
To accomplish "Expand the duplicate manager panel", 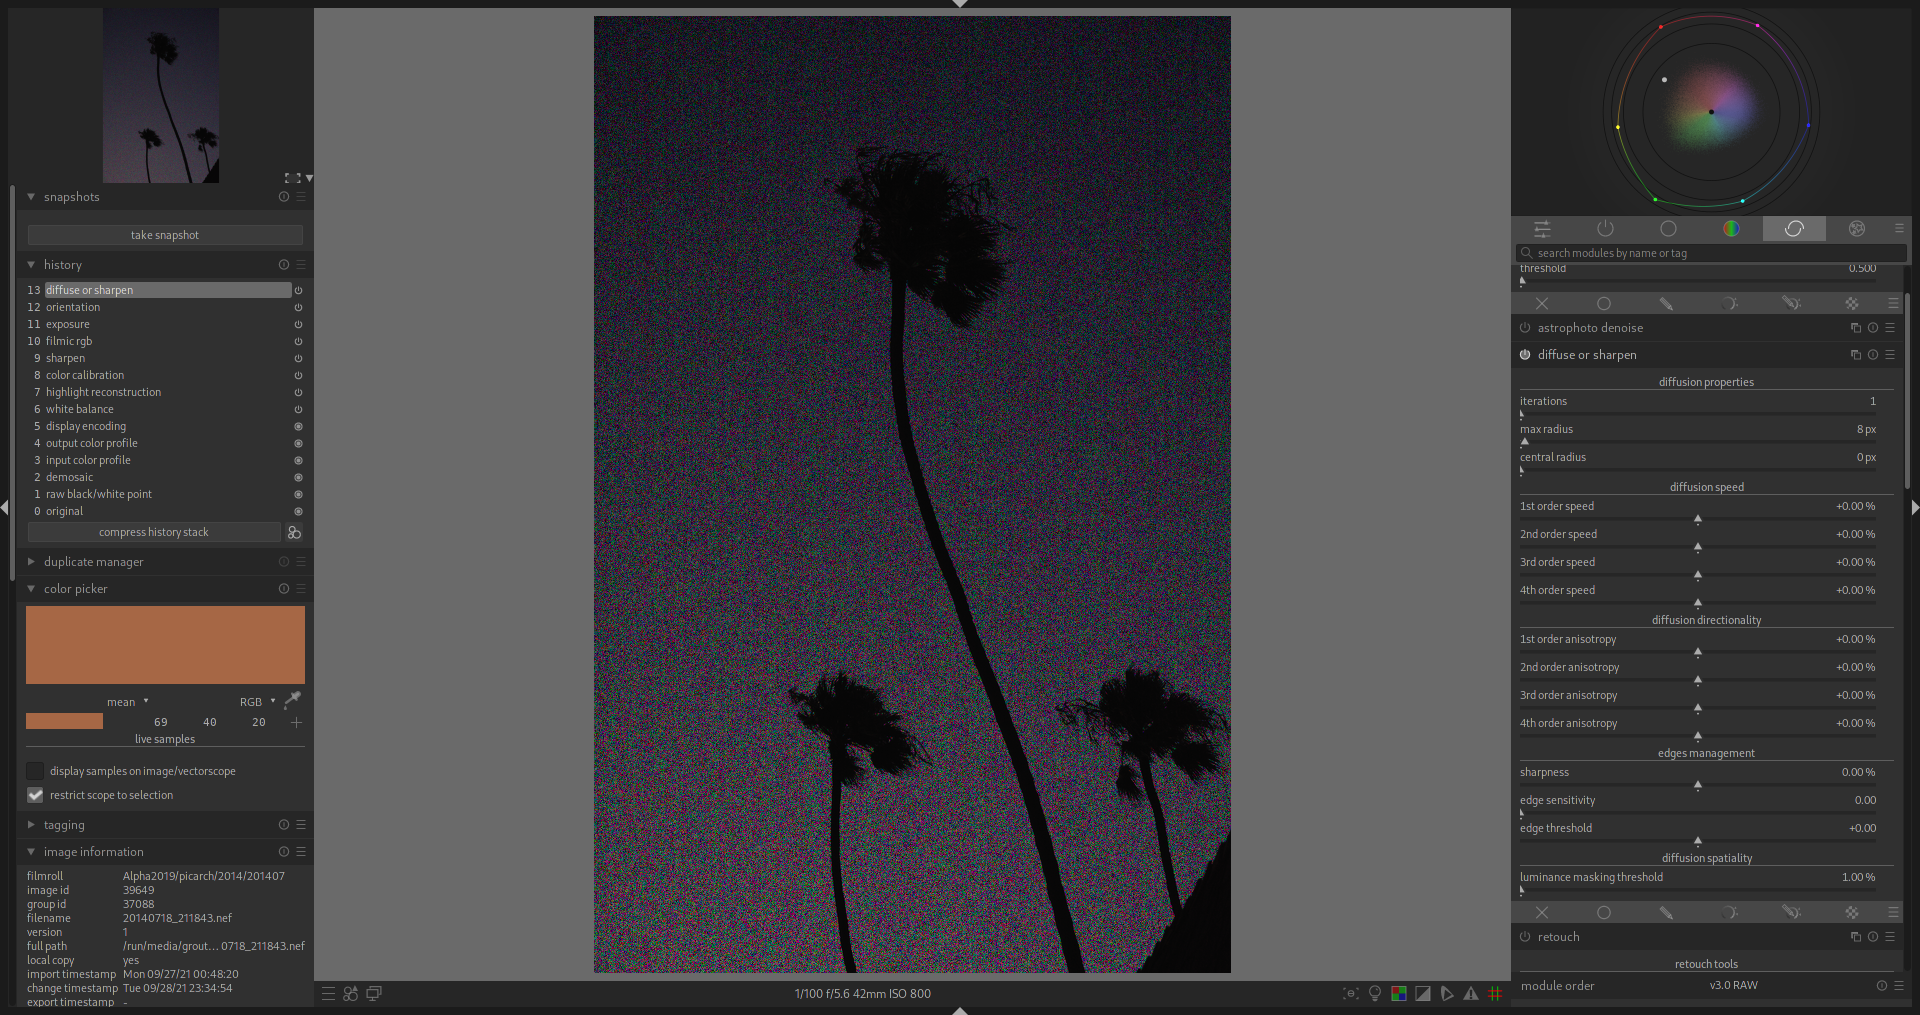I will (31, 562).
